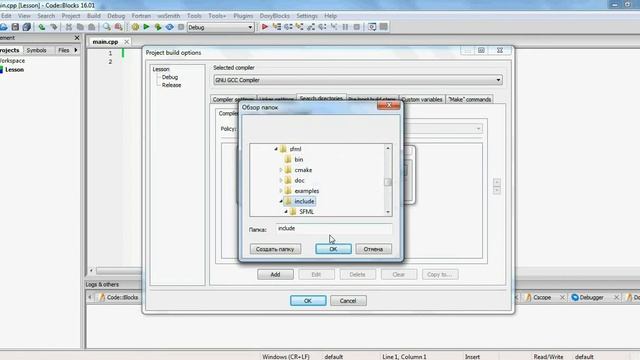Click the blue Rebuild icon

click(169, 27)
